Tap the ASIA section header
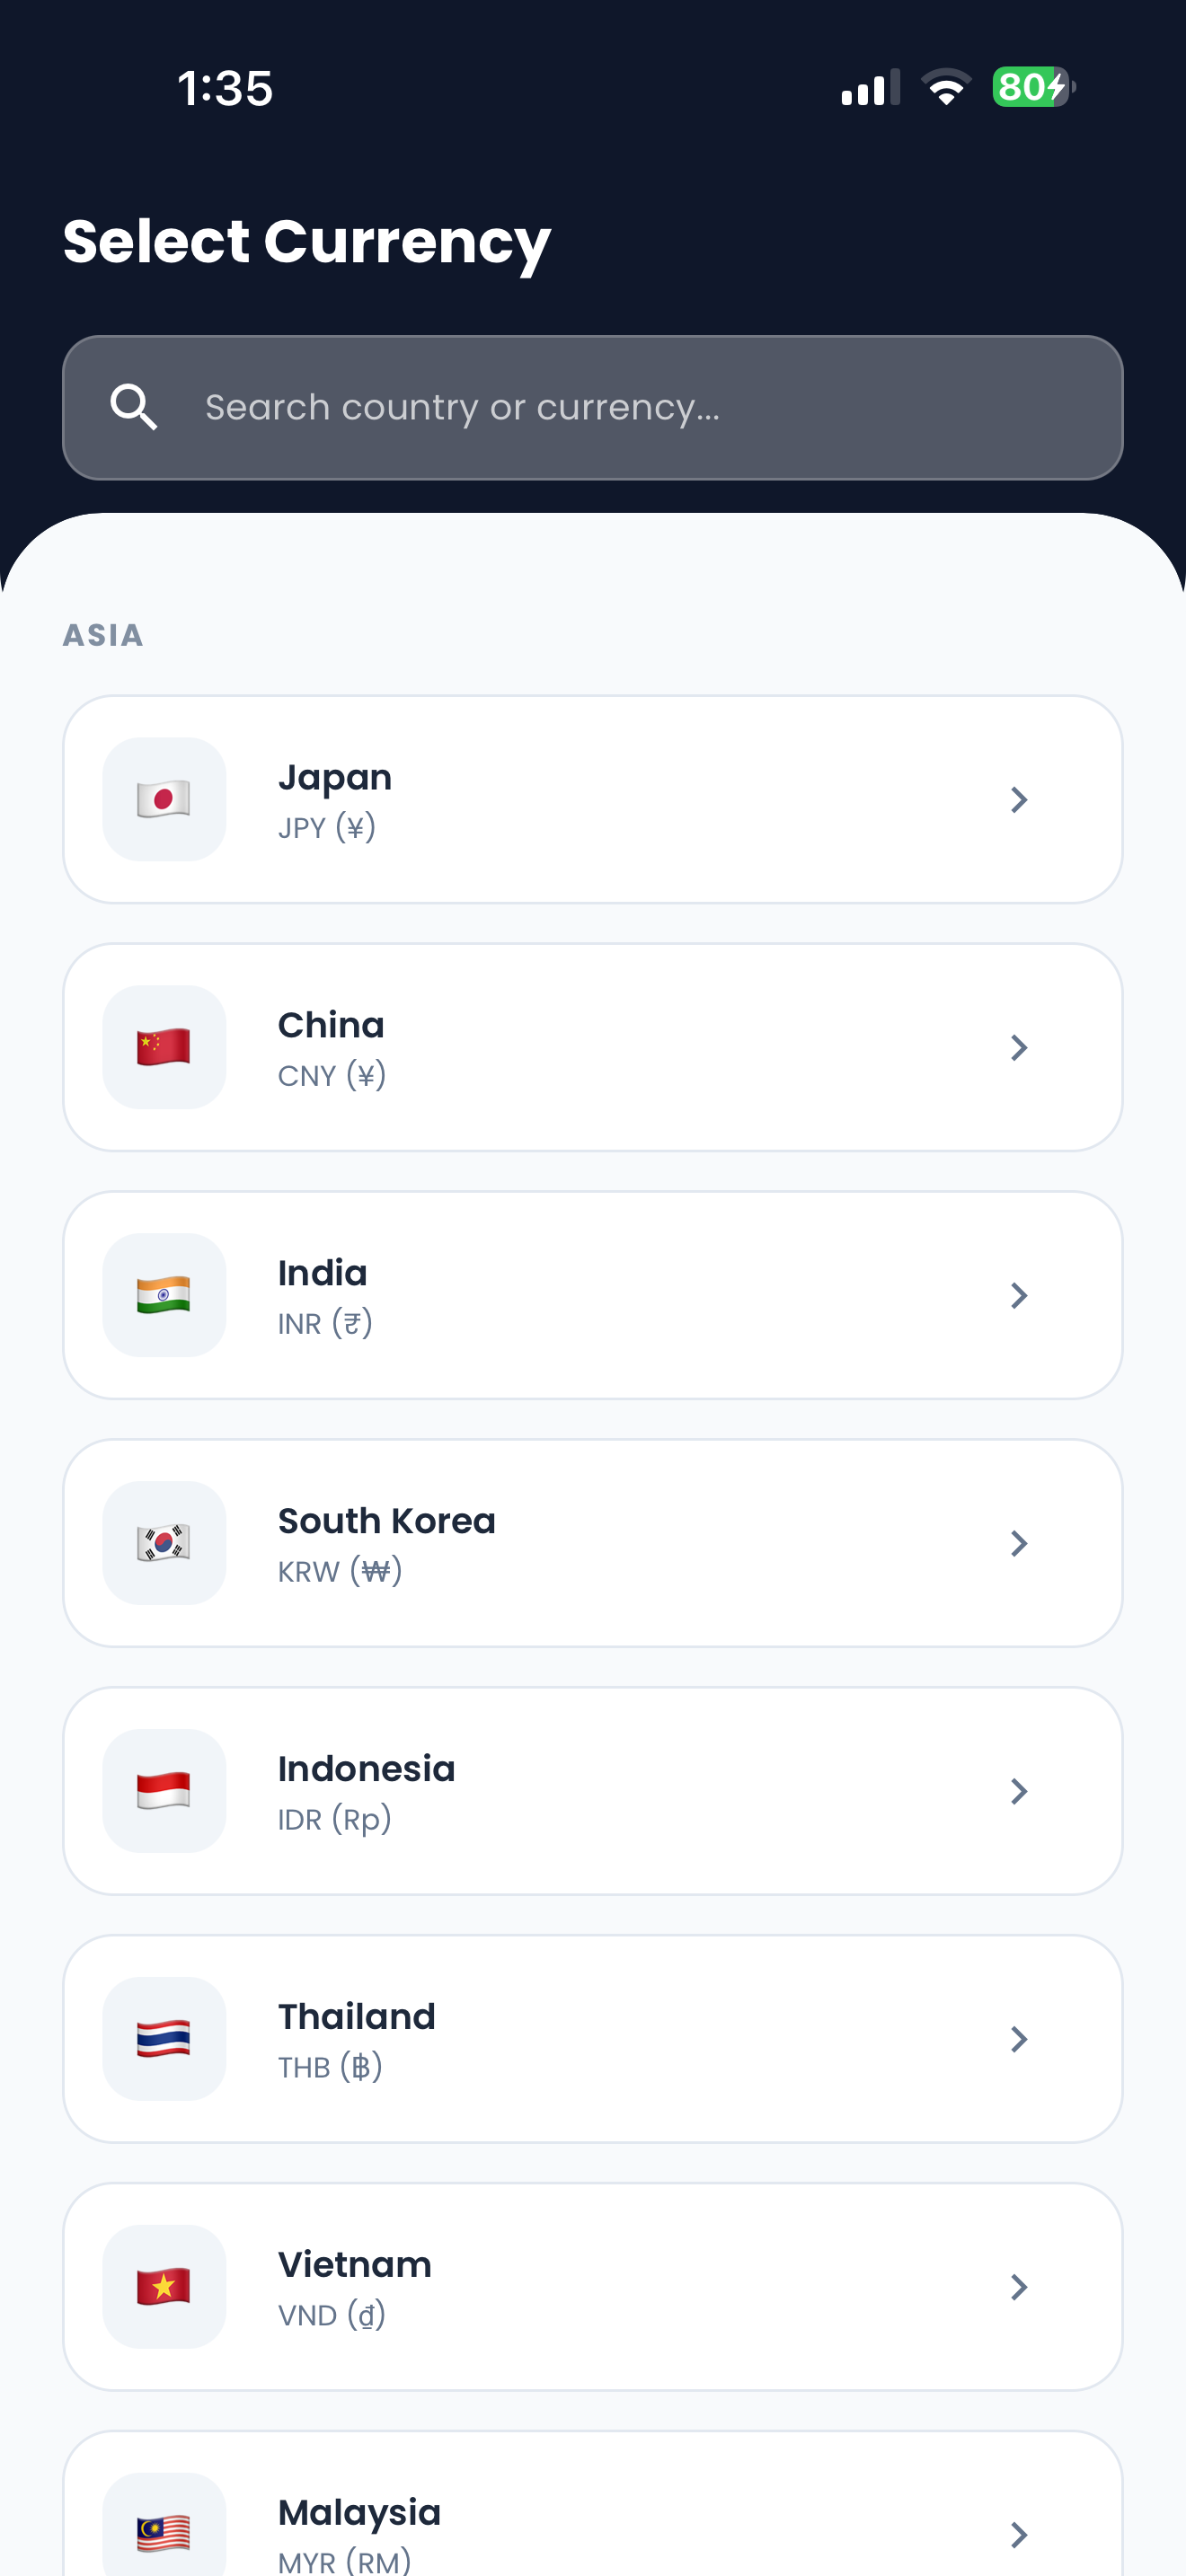Viewport: 1186px width, 2576px height. click(x=103, y=635)
